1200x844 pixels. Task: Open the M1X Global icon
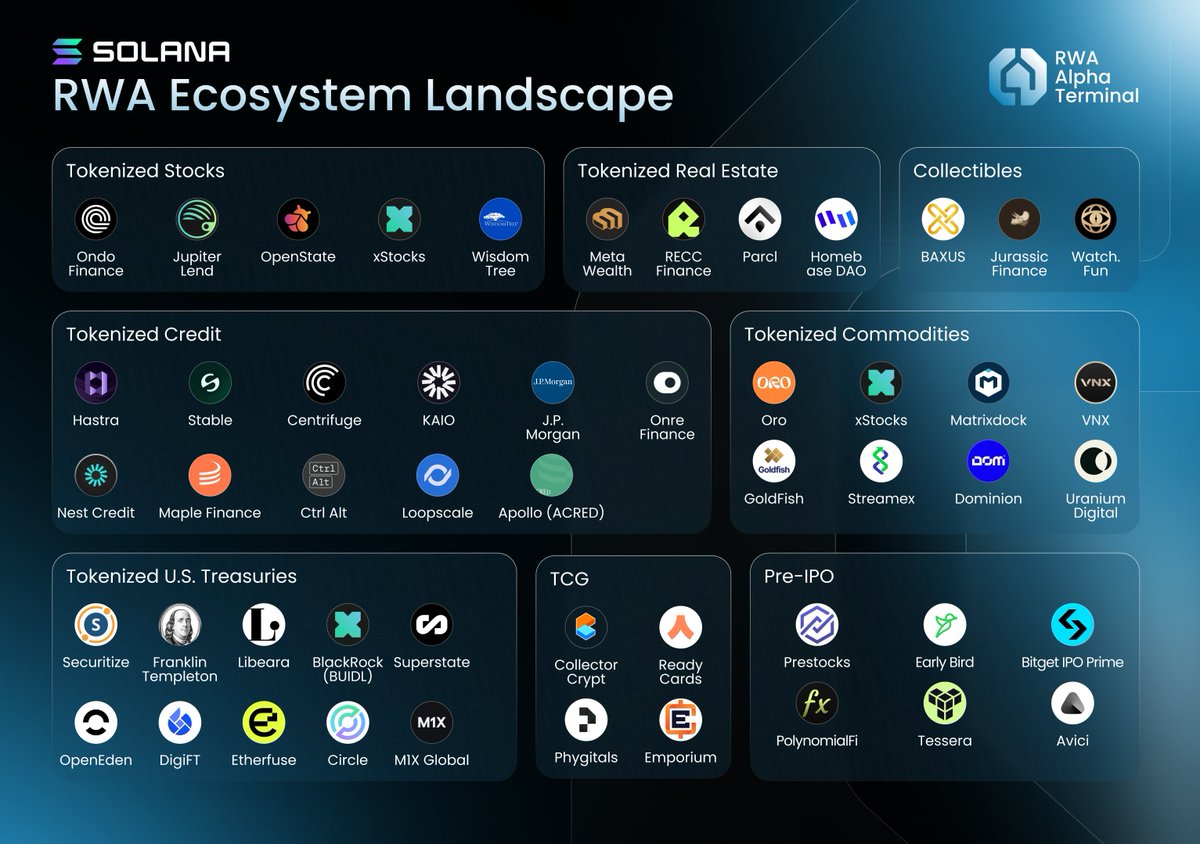point(432,722)
